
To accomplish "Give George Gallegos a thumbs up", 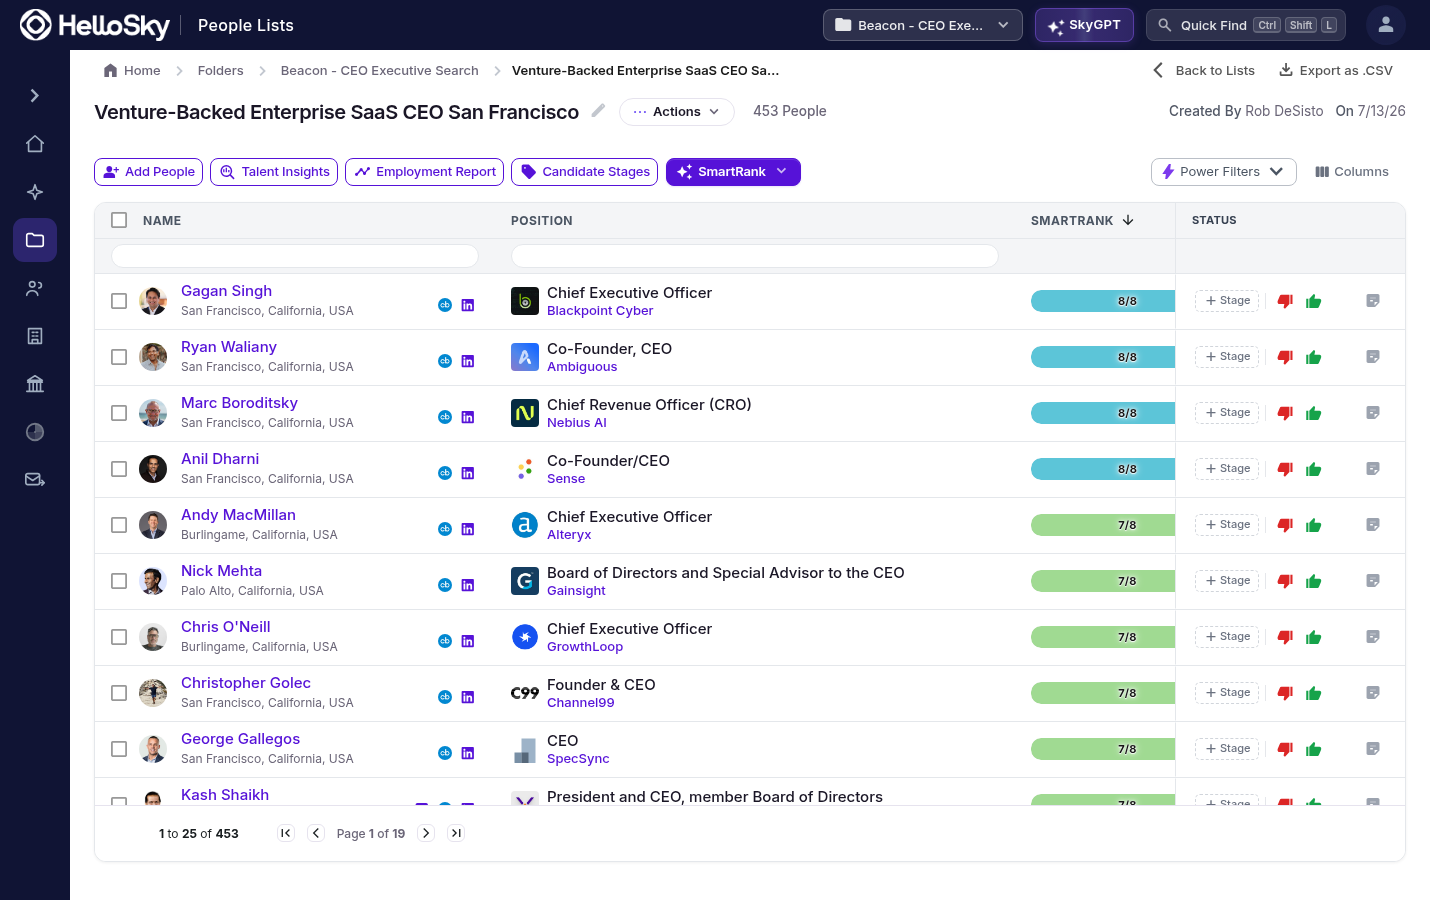I will (1314, 749).
